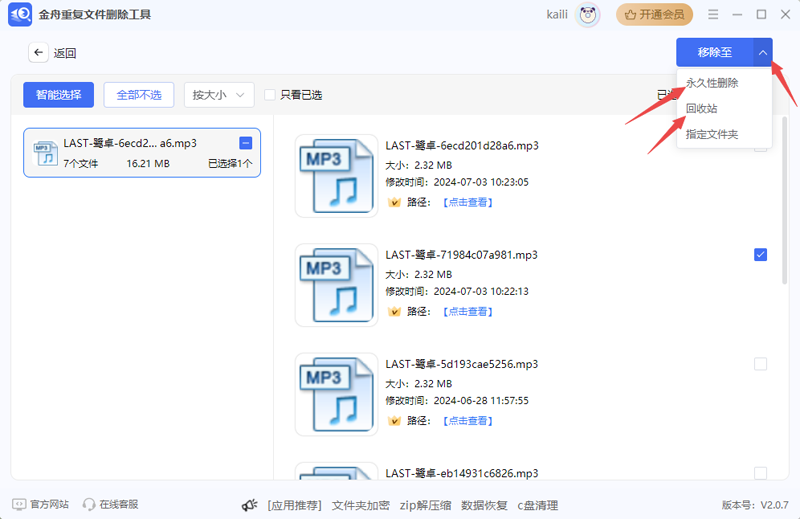
Task: Click username kaili in title bar
Action: tap(557, 14)
